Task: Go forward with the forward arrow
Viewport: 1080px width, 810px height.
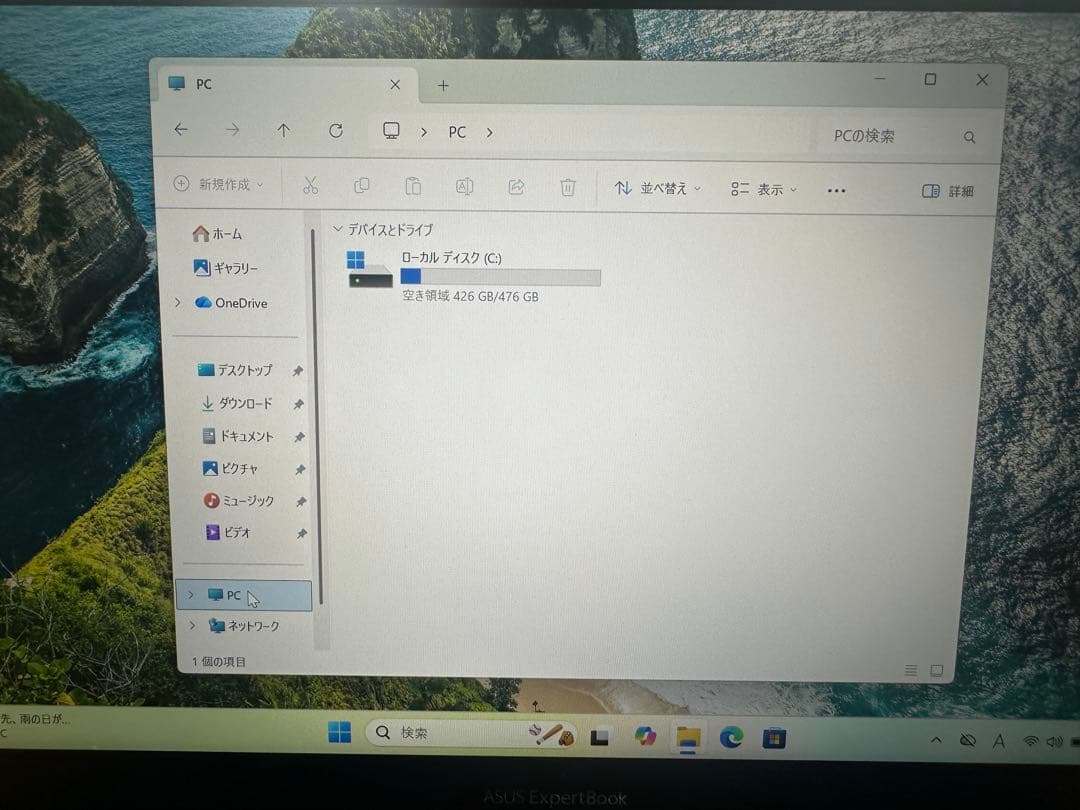Action: pos(233,129)
